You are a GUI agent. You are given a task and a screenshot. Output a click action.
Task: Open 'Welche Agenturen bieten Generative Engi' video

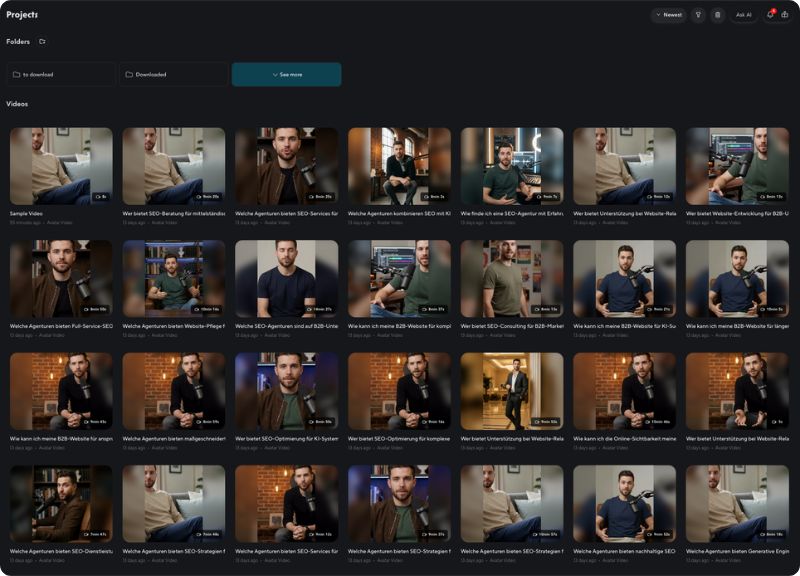pos(736,504)
